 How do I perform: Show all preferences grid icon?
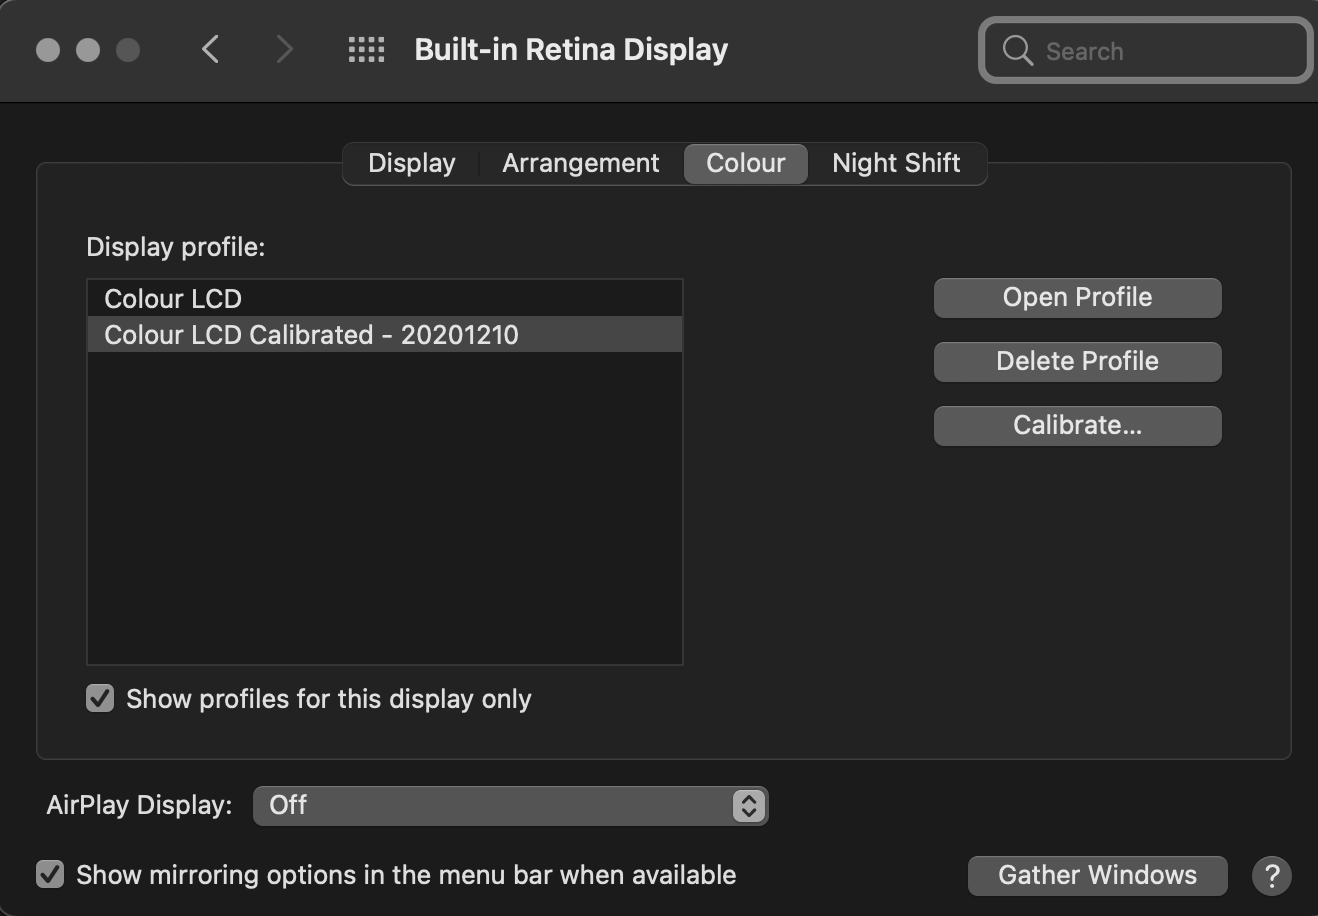[366, 49]
